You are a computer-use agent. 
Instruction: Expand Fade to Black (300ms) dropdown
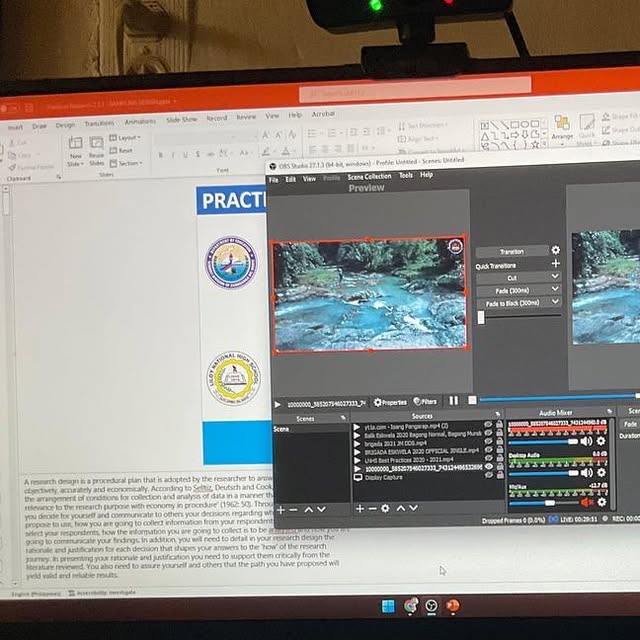click(555, 301)
